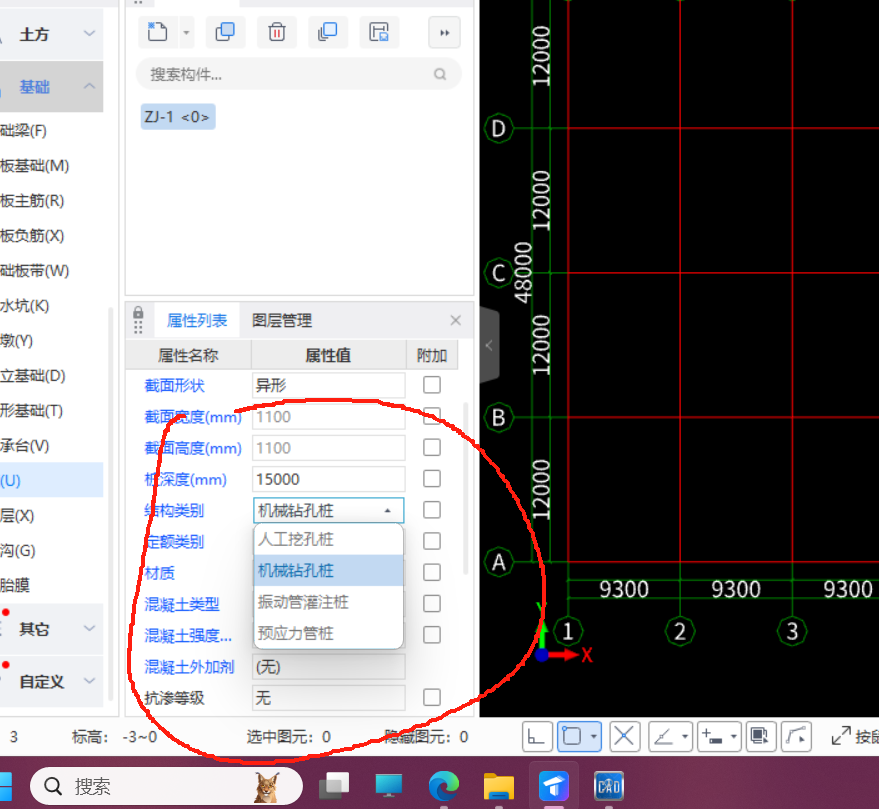Check the 结构类别 additional checkbox
Screen dimensions: 879x809
click(x=432, y=510)
